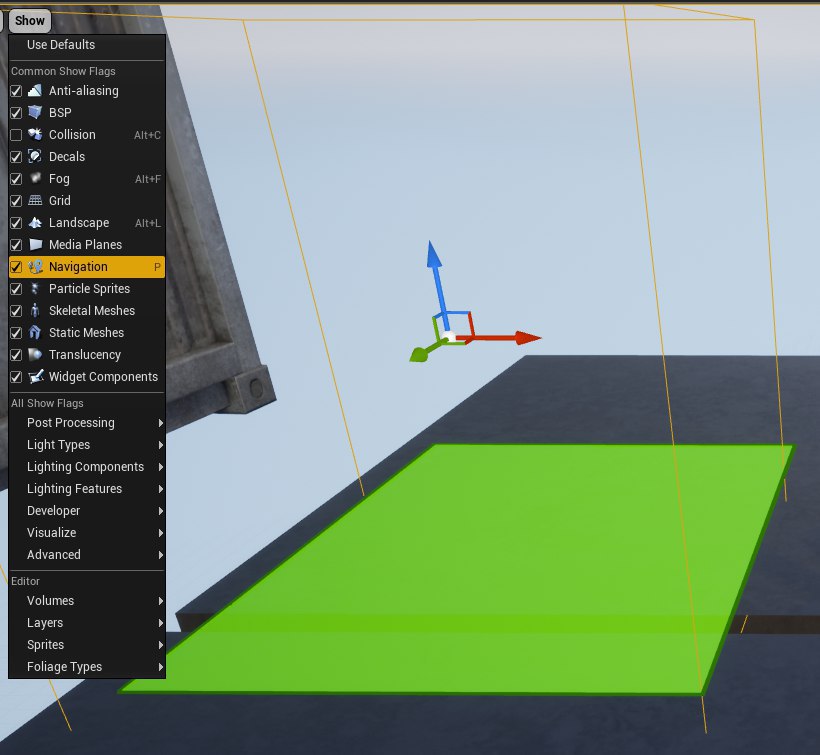
Task: Click the Widget Components label text
Action: (x=103, y=376)
